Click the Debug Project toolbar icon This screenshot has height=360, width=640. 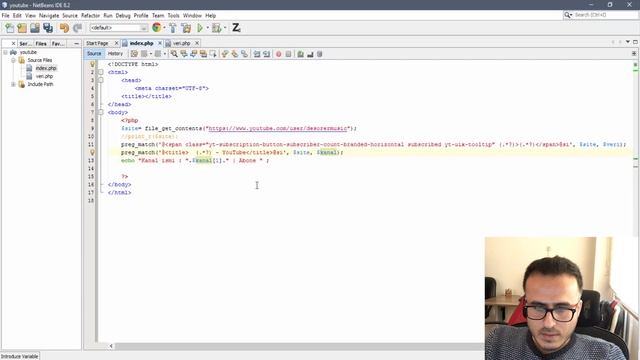[217, 28]
